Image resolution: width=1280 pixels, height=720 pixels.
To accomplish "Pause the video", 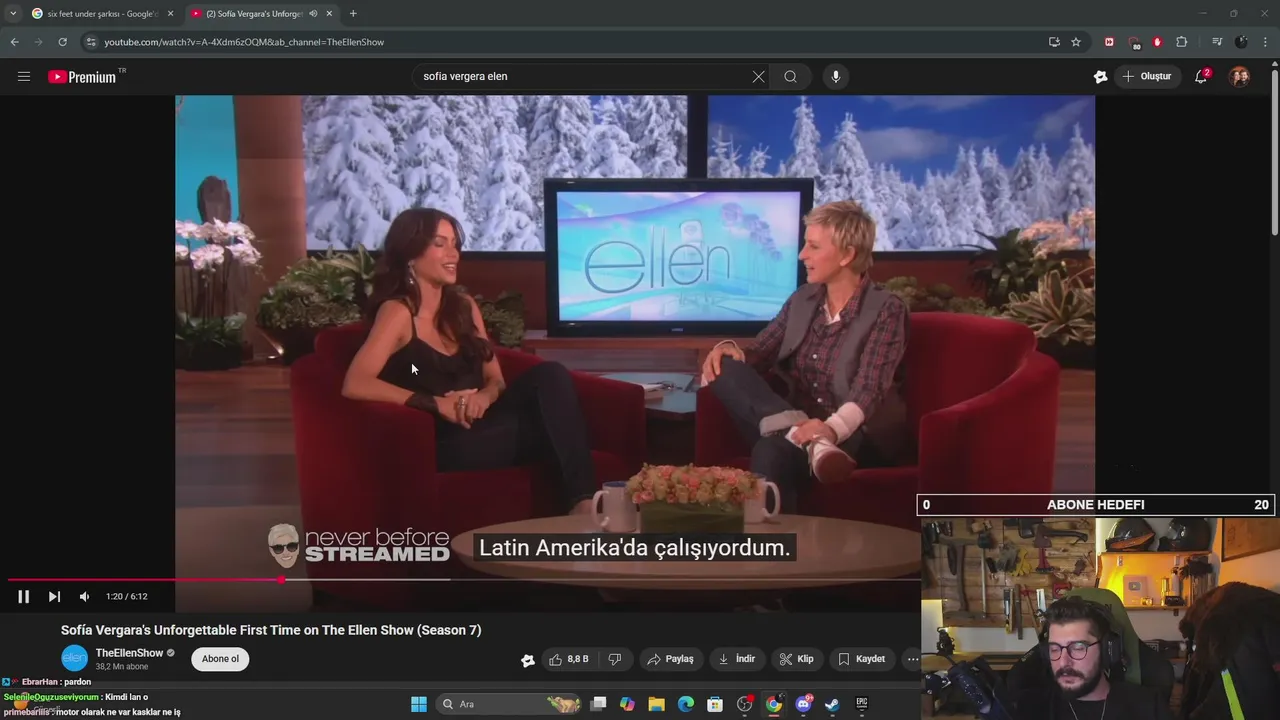I will [24, 596].
